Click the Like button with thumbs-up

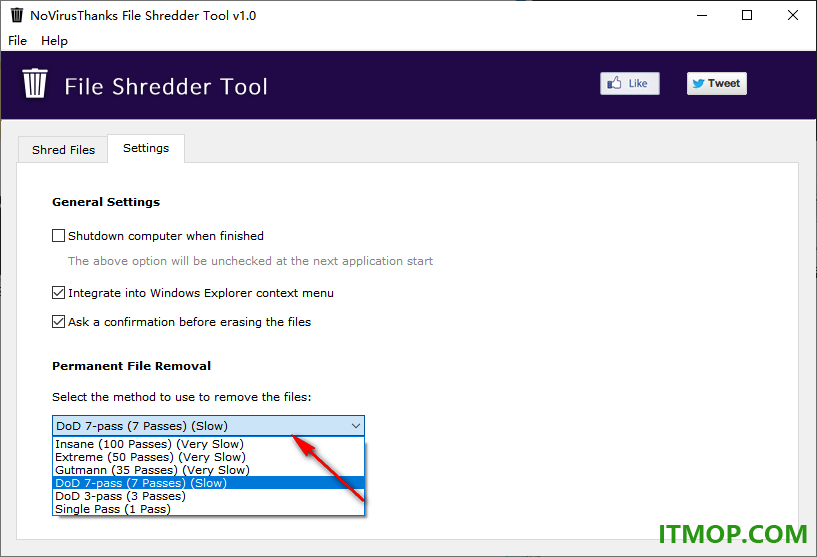point(629,83)
